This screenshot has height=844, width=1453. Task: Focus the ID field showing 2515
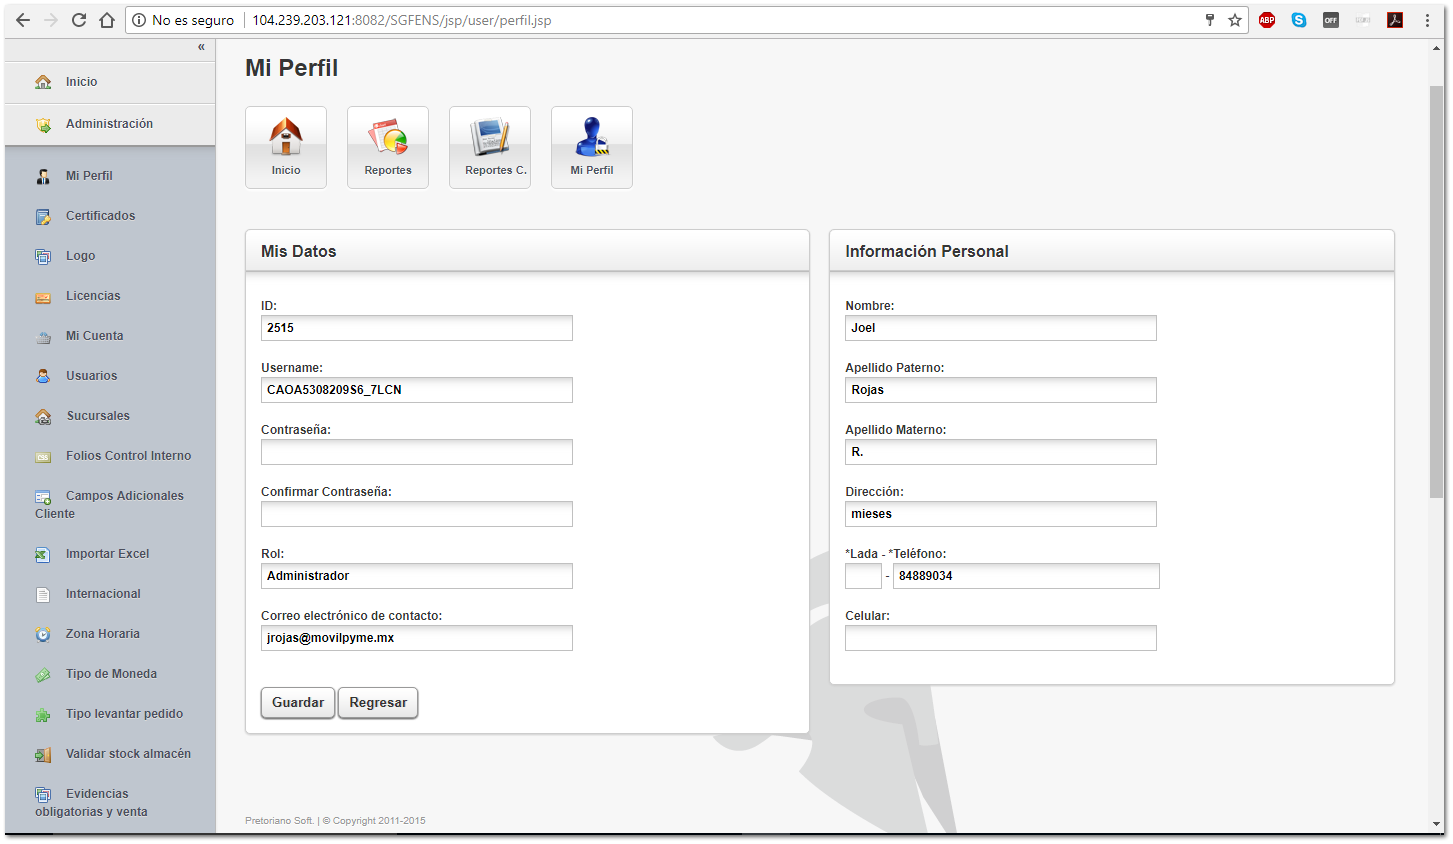tap(417, 328)
